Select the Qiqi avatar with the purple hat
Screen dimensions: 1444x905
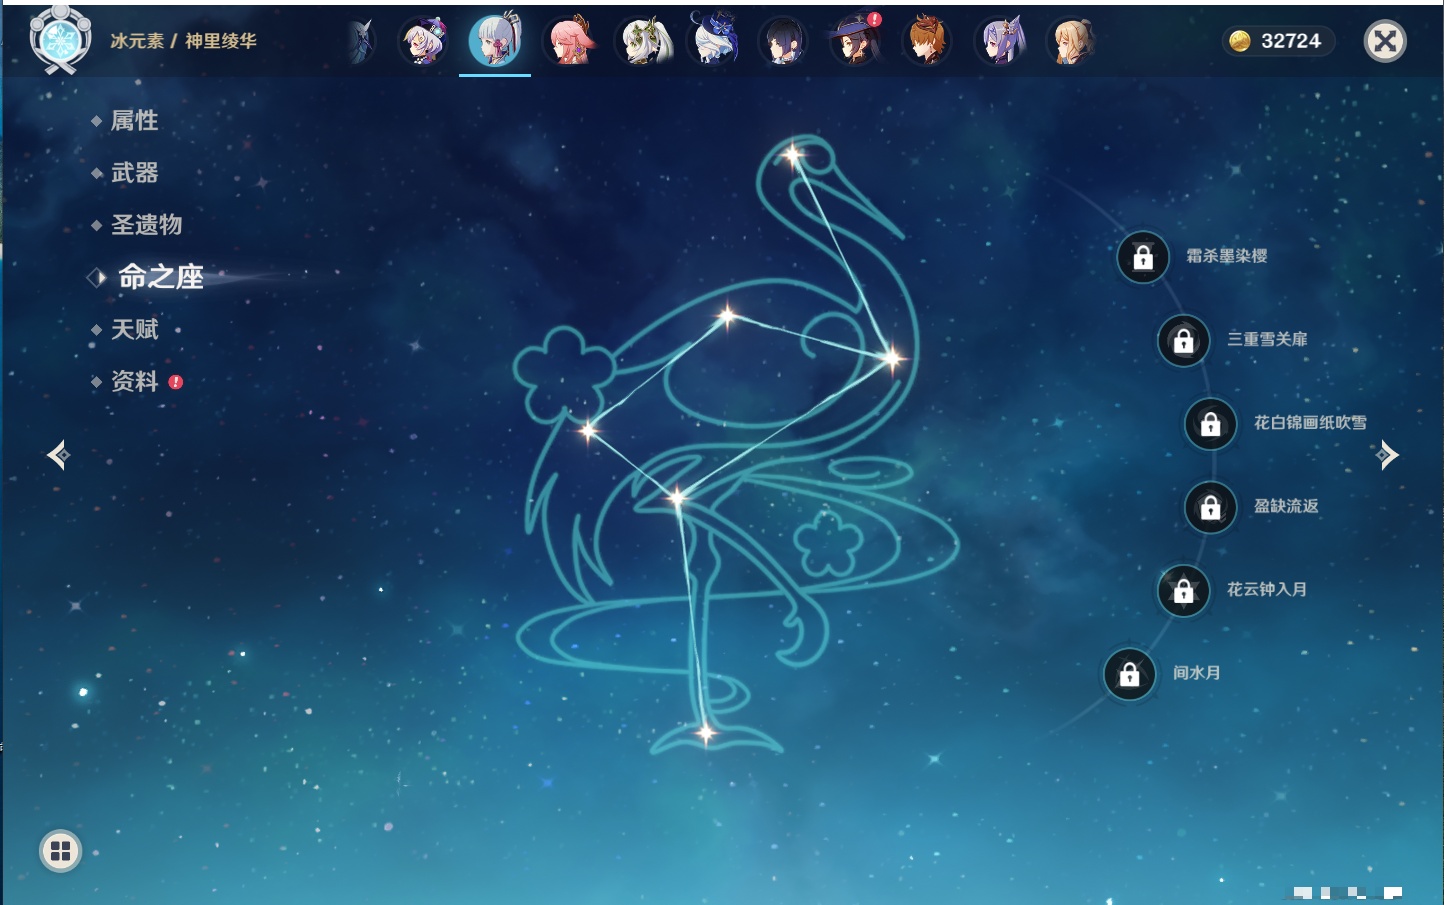pyautogui.click(x=423, y=42)
